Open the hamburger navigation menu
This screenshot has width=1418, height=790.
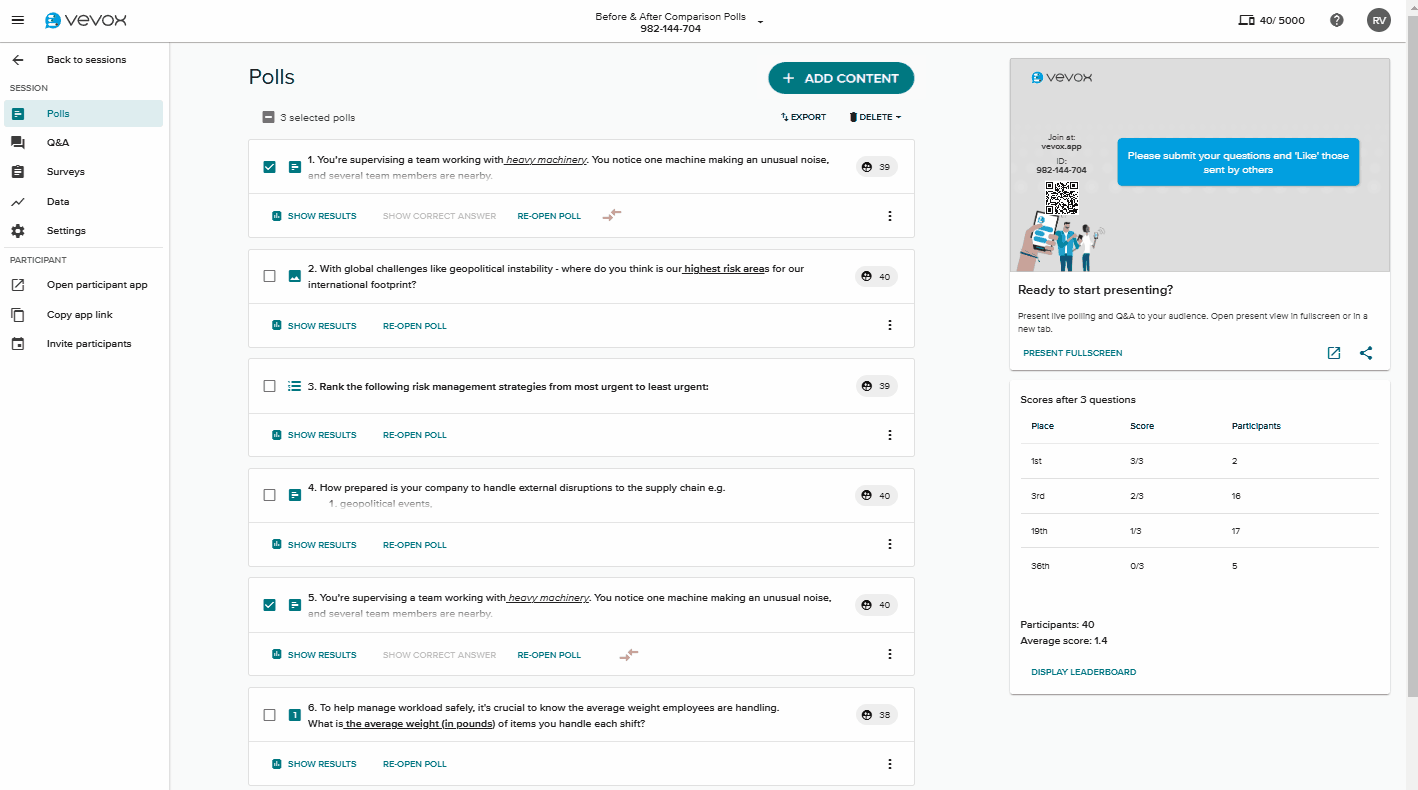[x=18, y=20]
